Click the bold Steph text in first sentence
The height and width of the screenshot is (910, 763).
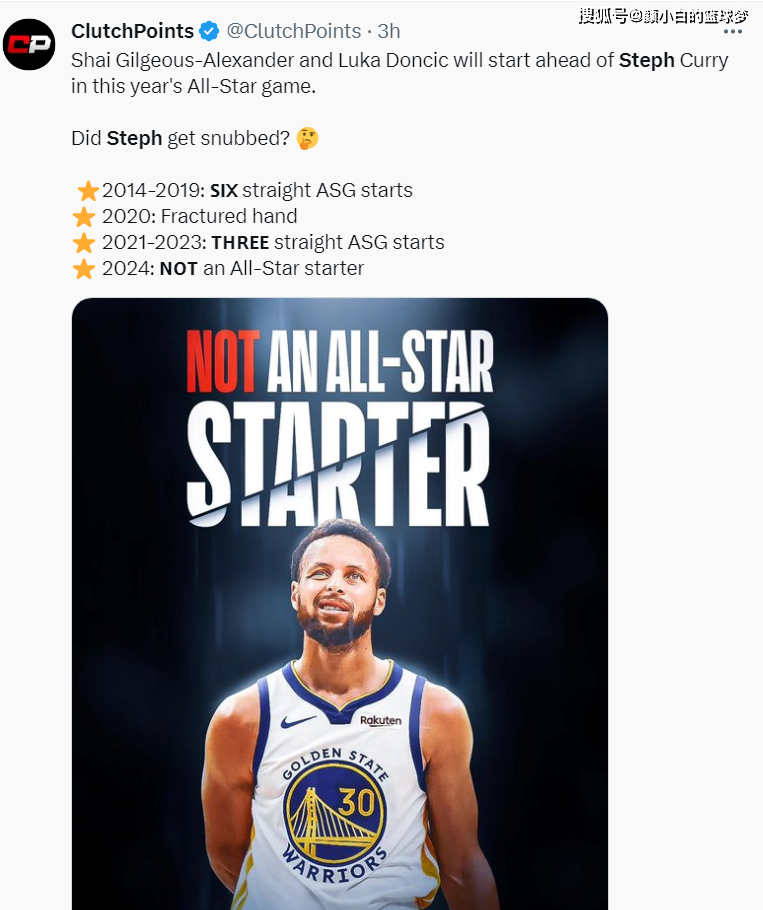tap(646, 60)
